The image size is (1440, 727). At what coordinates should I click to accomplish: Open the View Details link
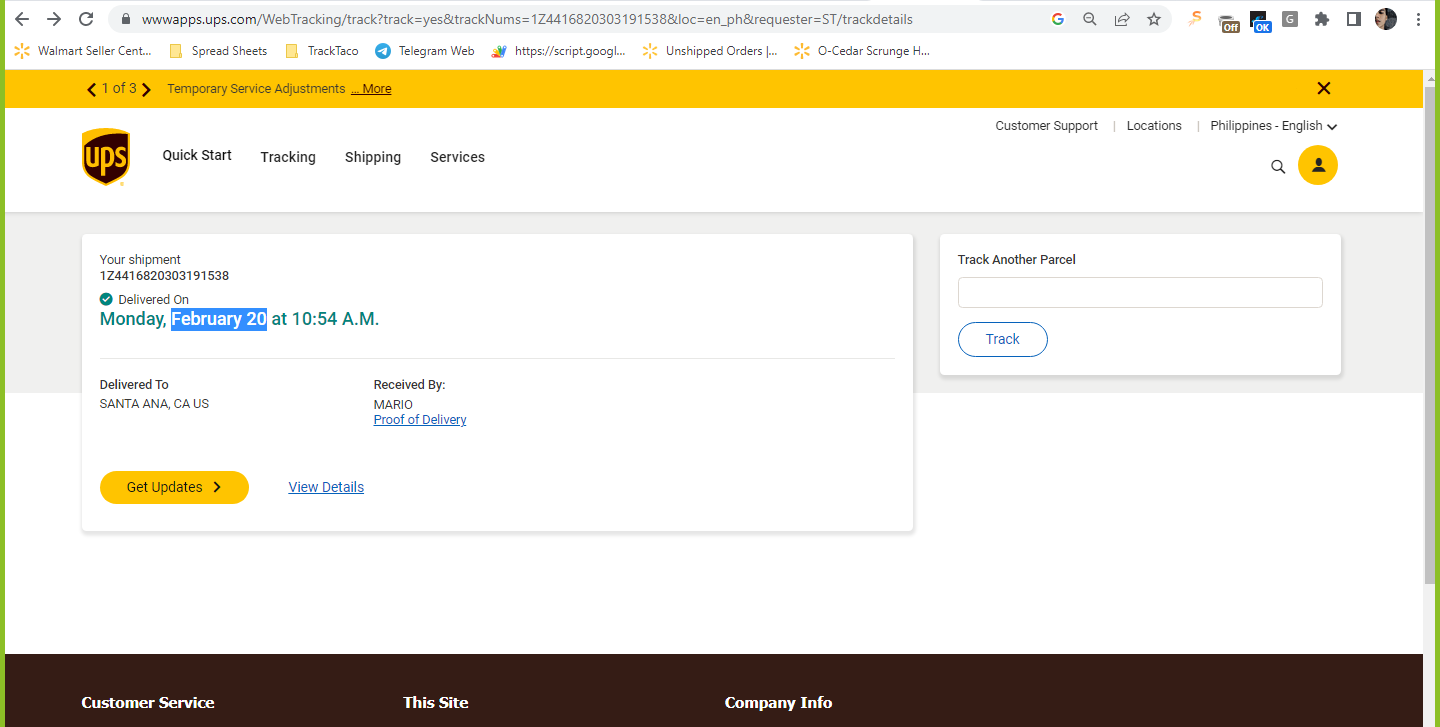326,487
